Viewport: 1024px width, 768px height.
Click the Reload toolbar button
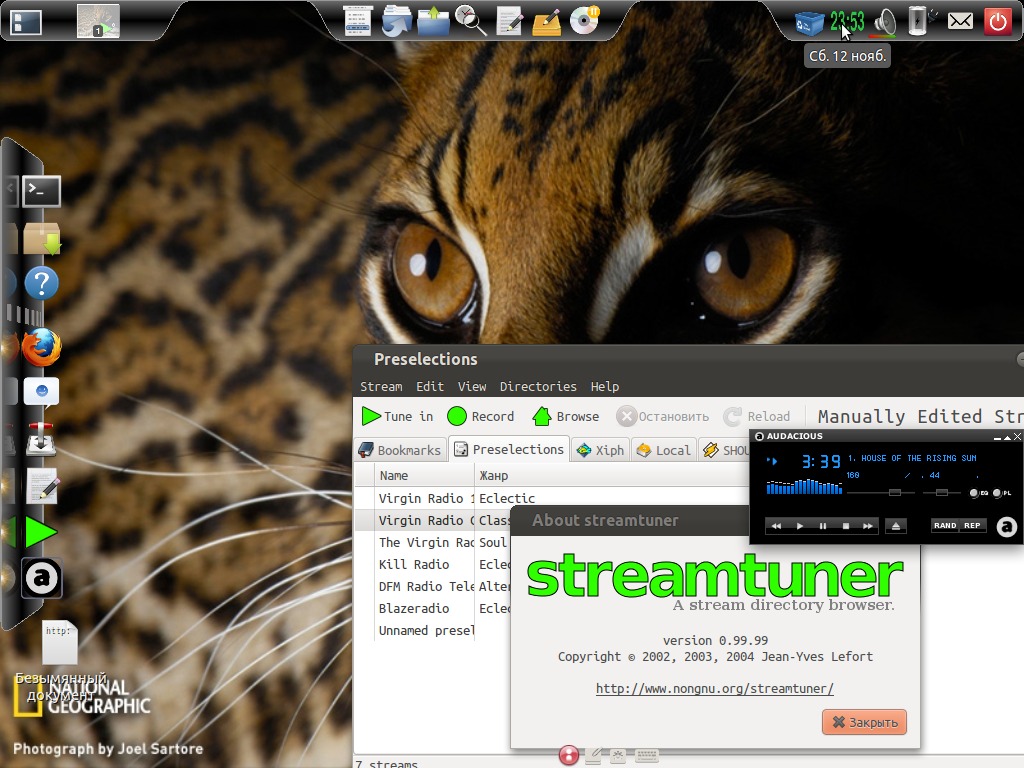[757, 417]
